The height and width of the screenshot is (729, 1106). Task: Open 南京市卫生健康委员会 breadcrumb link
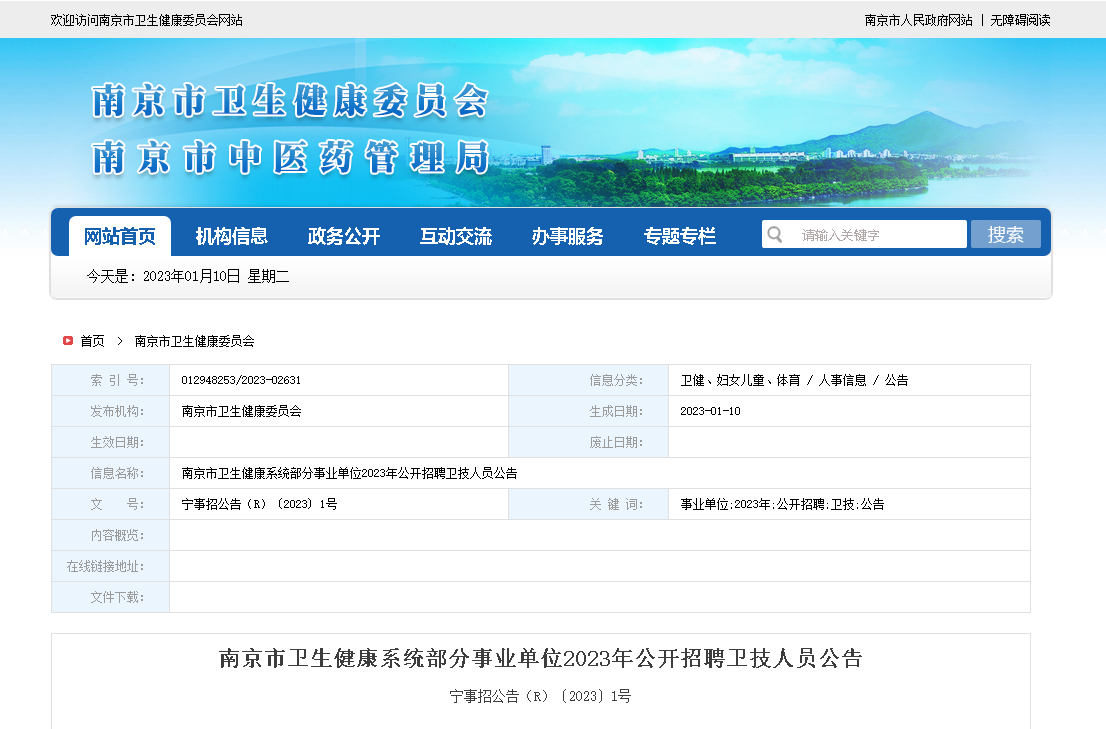[195, 341]
